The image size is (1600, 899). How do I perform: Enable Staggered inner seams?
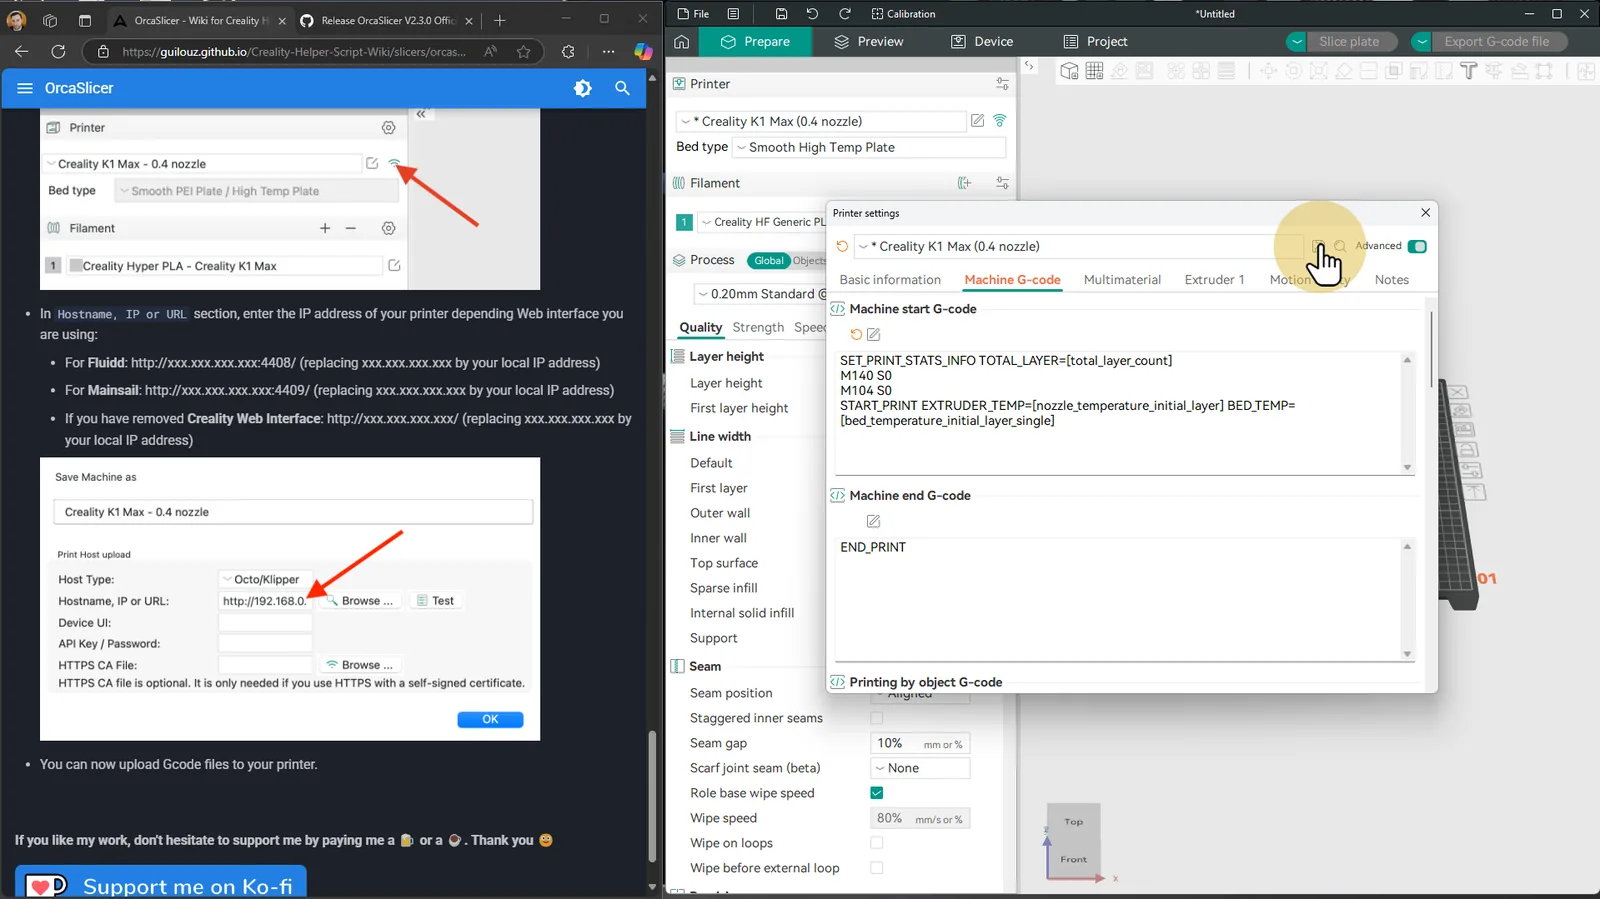click(877, 718)
